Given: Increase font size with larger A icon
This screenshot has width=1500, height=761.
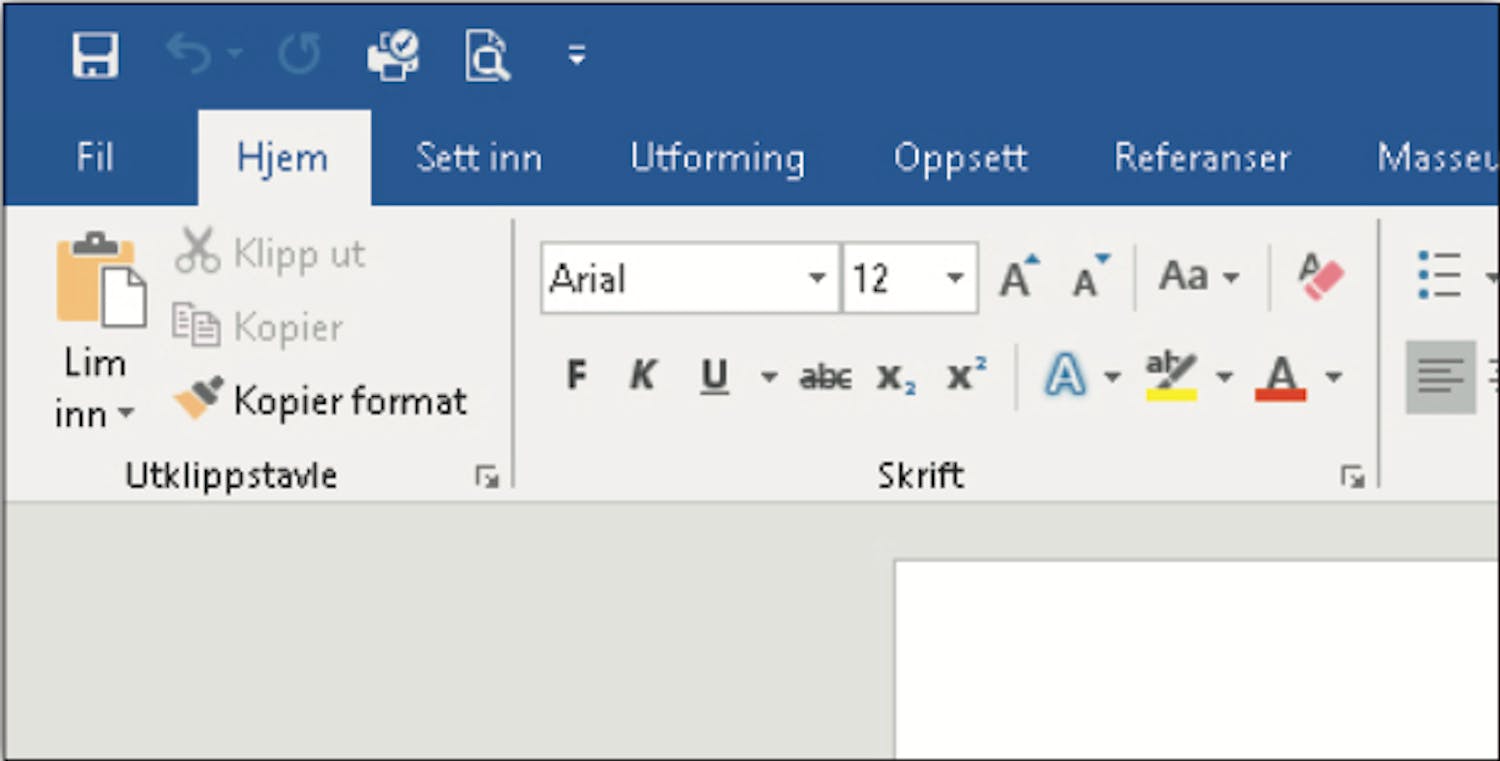Looking at the screenshot, I should (1018, 277).
